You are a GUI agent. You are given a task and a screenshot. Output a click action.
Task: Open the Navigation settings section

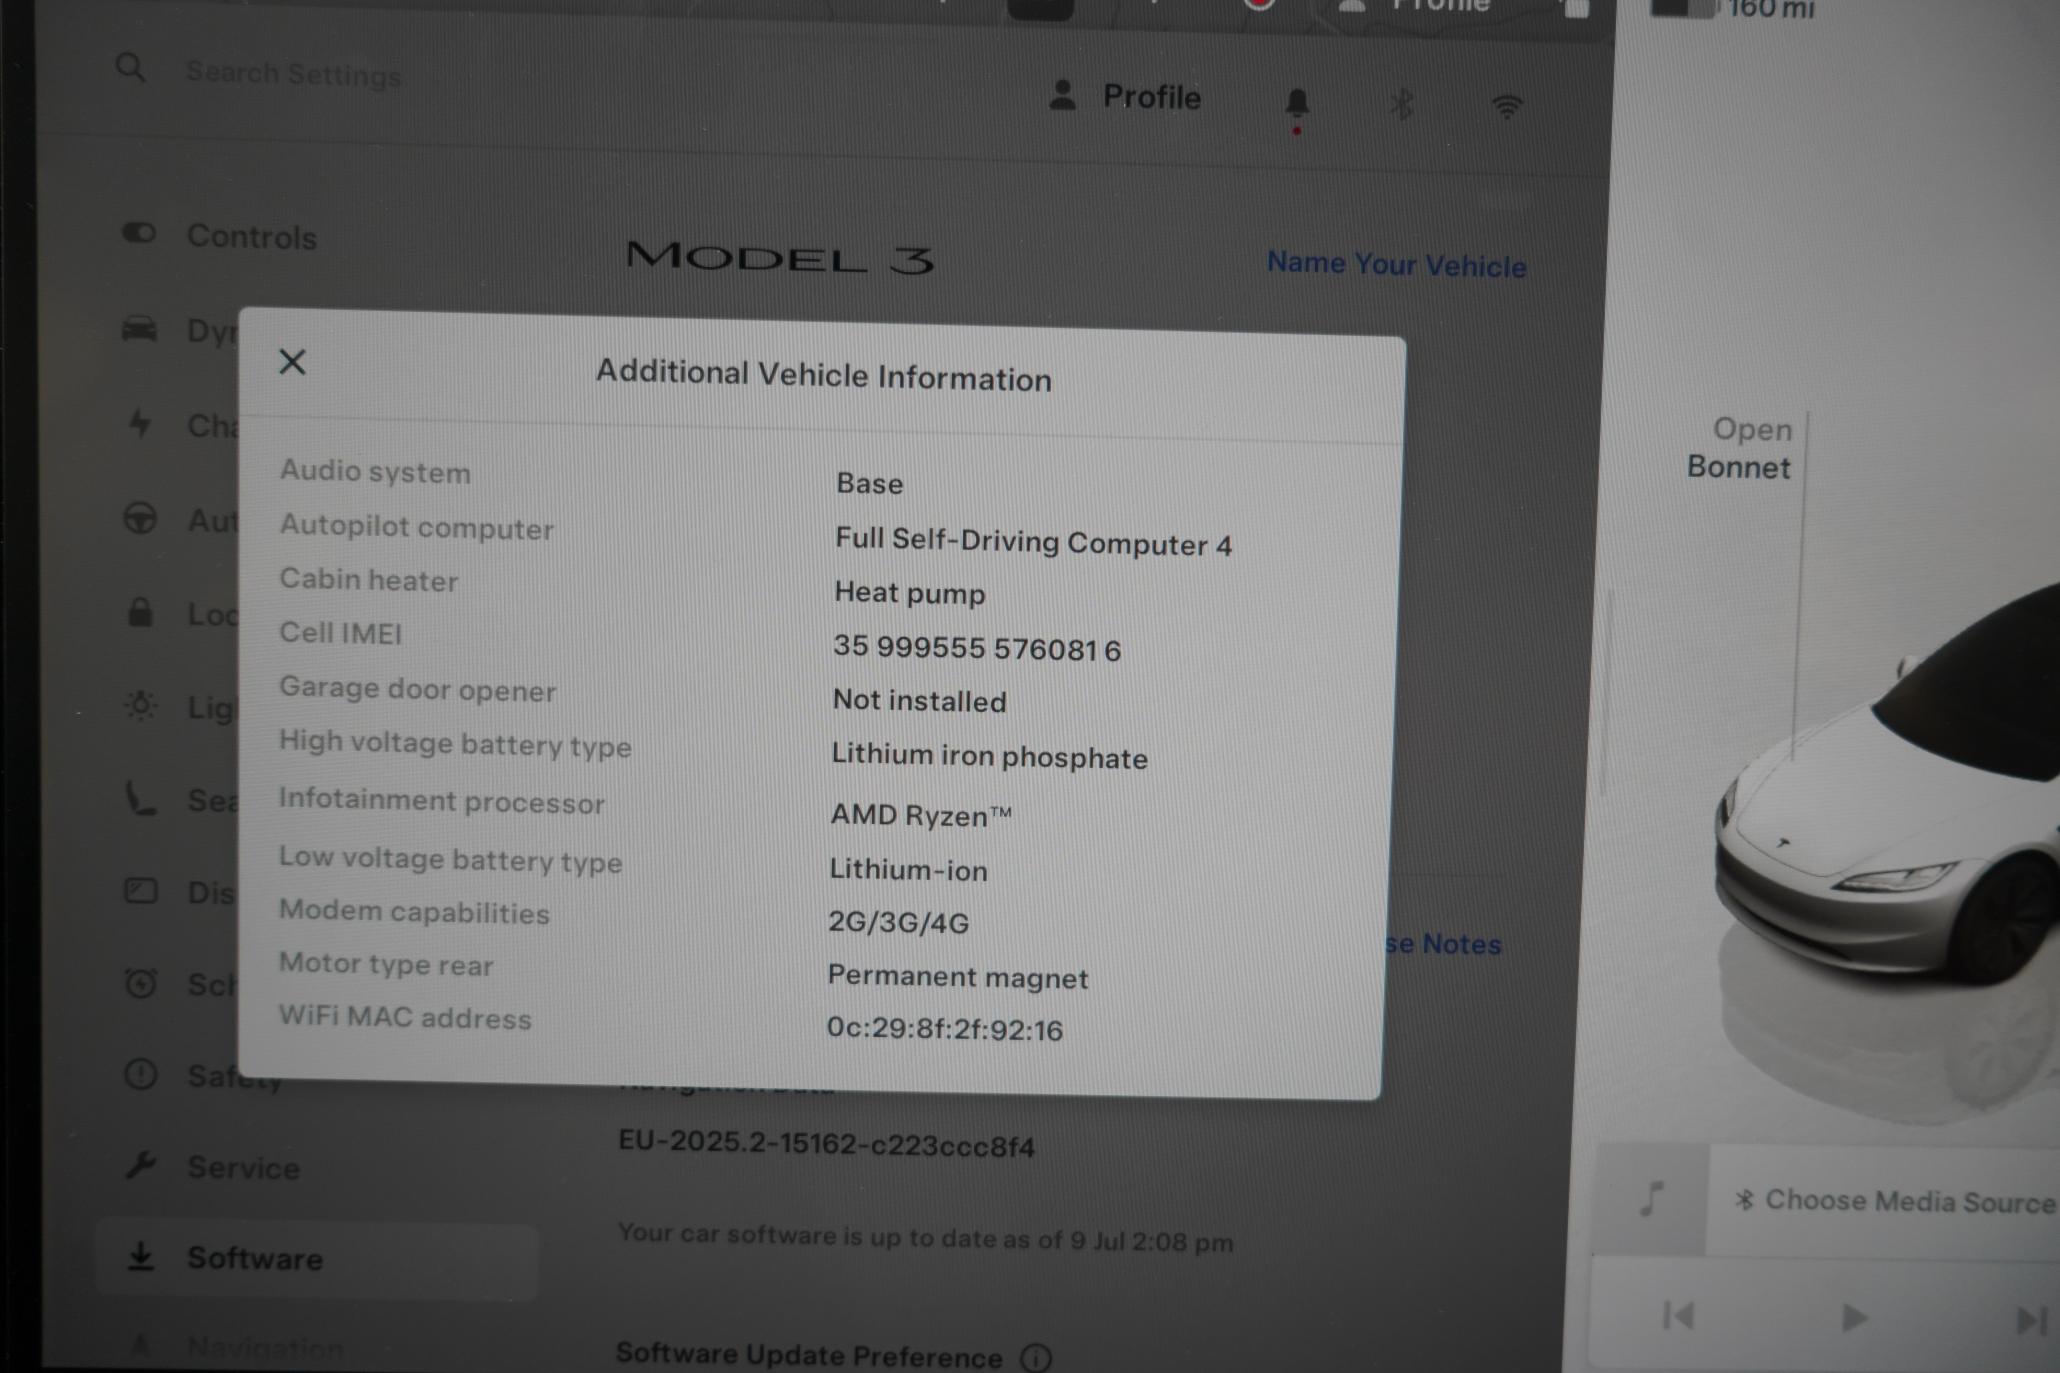tap(235, 1348)
